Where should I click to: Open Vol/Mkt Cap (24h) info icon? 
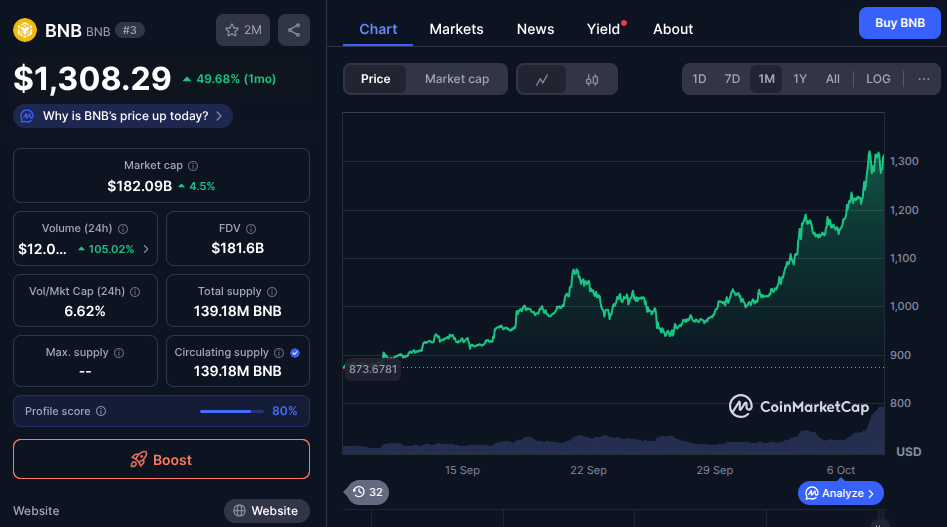pyautogui.click(x=135, y=292)
